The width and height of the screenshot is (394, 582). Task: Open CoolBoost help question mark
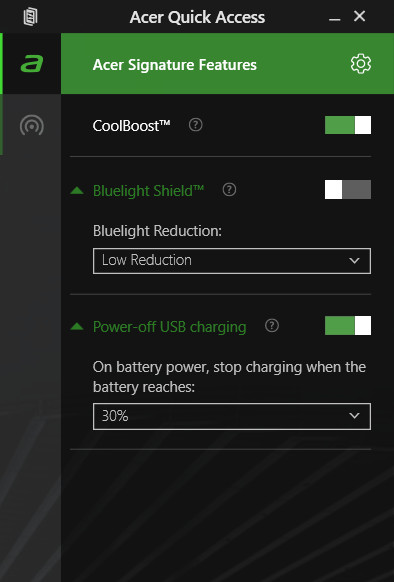195,125
